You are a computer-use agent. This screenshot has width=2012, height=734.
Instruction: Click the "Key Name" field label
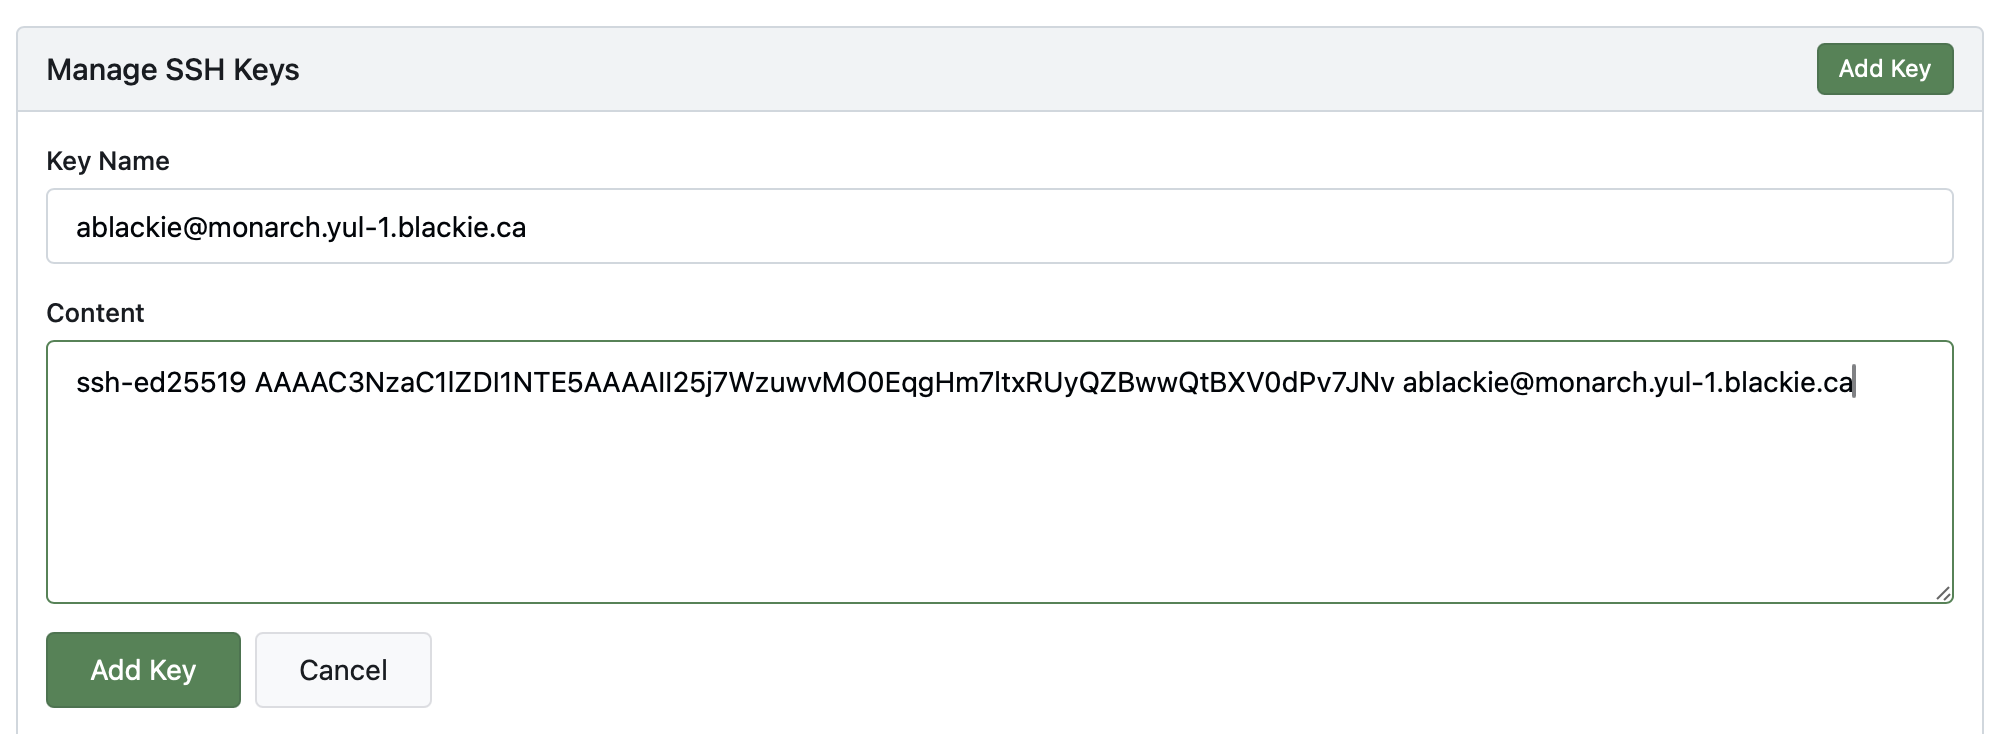[x=108, y=161]
